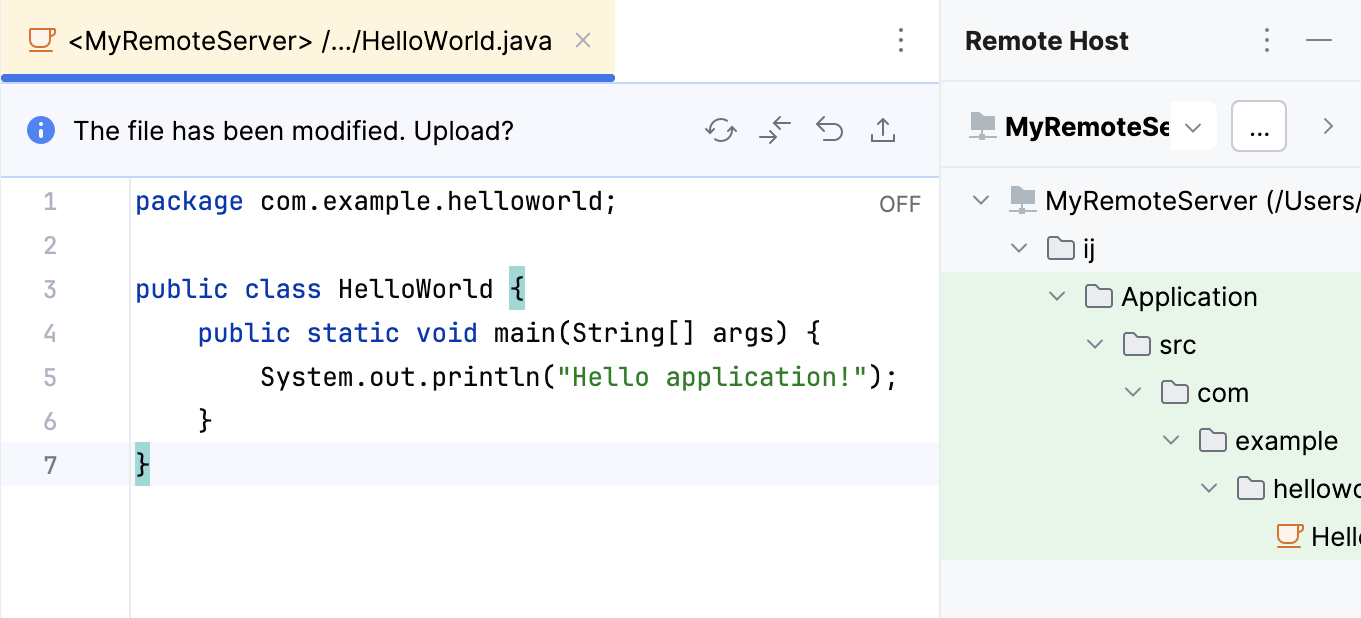Click the Remote Host panel title
Viewport: 1361px width, 618px height.
(1046, 40)
